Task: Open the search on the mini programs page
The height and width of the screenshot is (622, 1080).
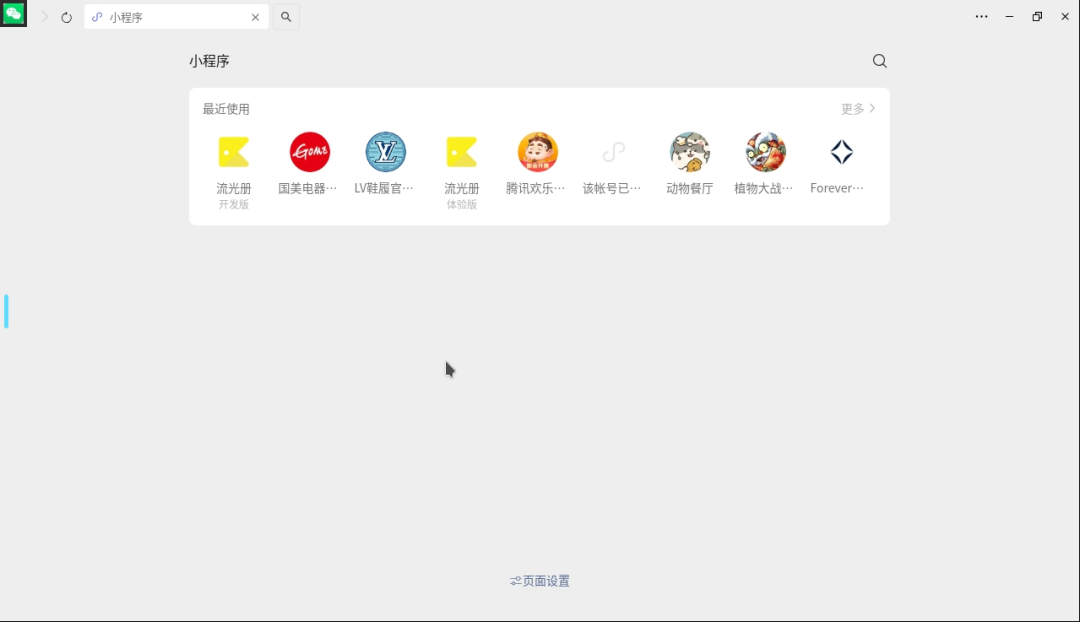Action: coord(879,61)
